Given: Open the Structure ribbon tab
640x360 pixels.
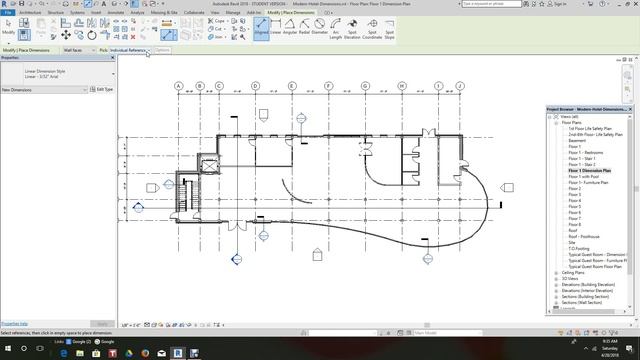Looking at the screenshot, I should 56,13.
